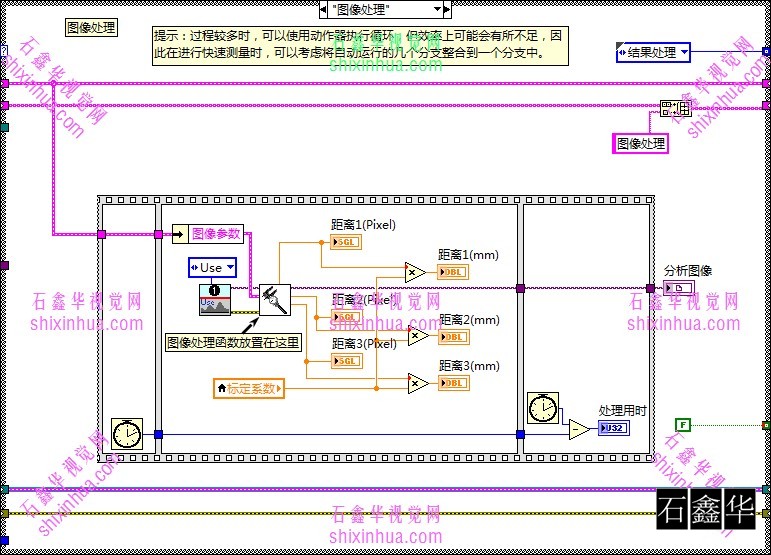Select the 距离3(Pixel) SGL indicator terminal
The width and height of the screenshot is (771, 555).
346,361
